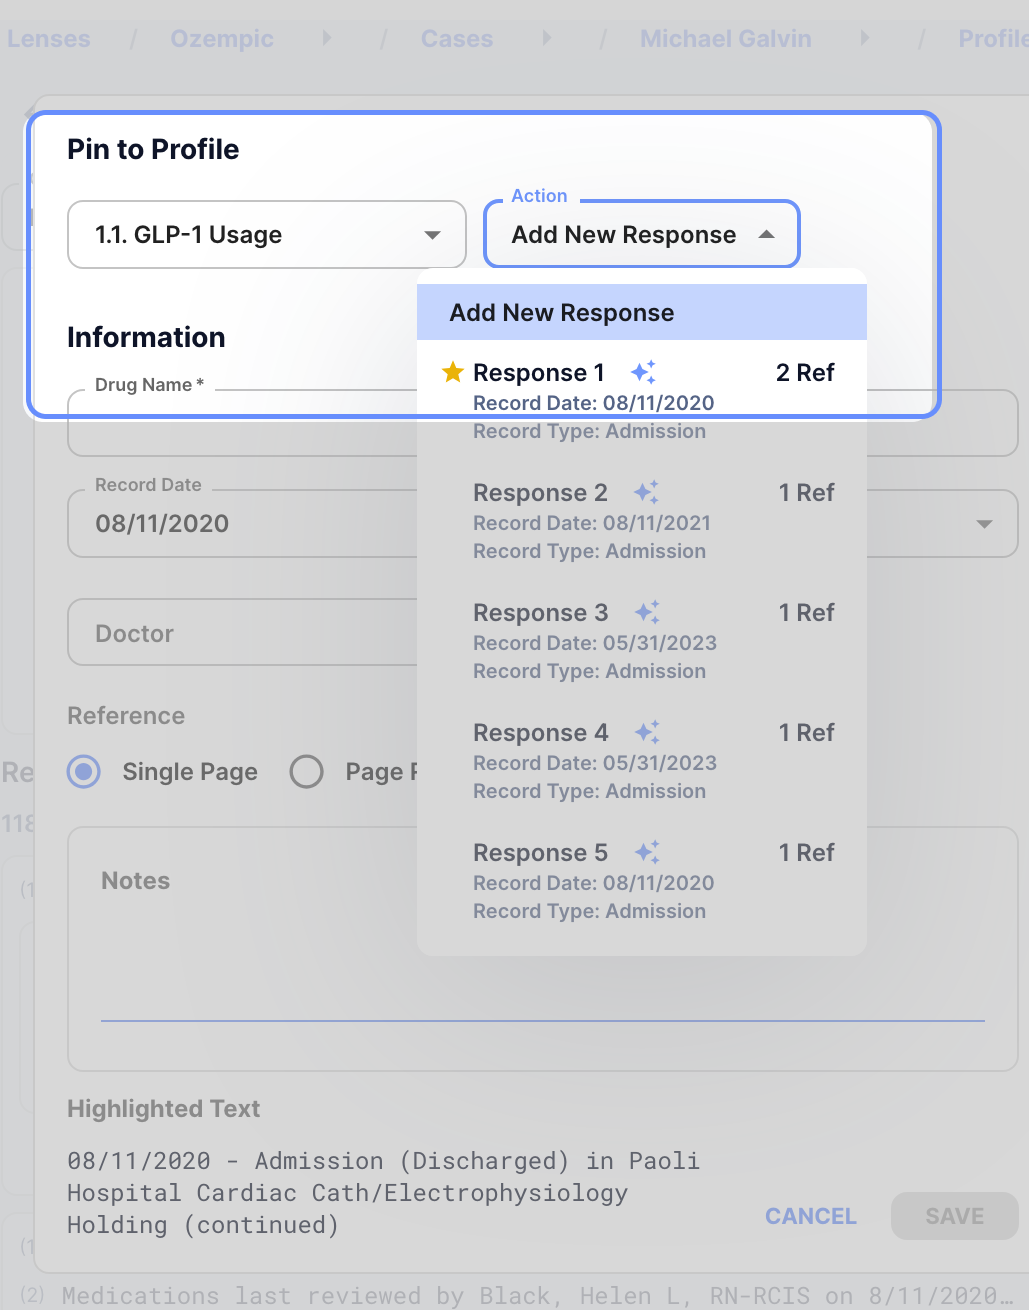Click the '1 Ref' count on Response 3
This screenshot has height=1310, width=1029.
(x=807, y=612)
